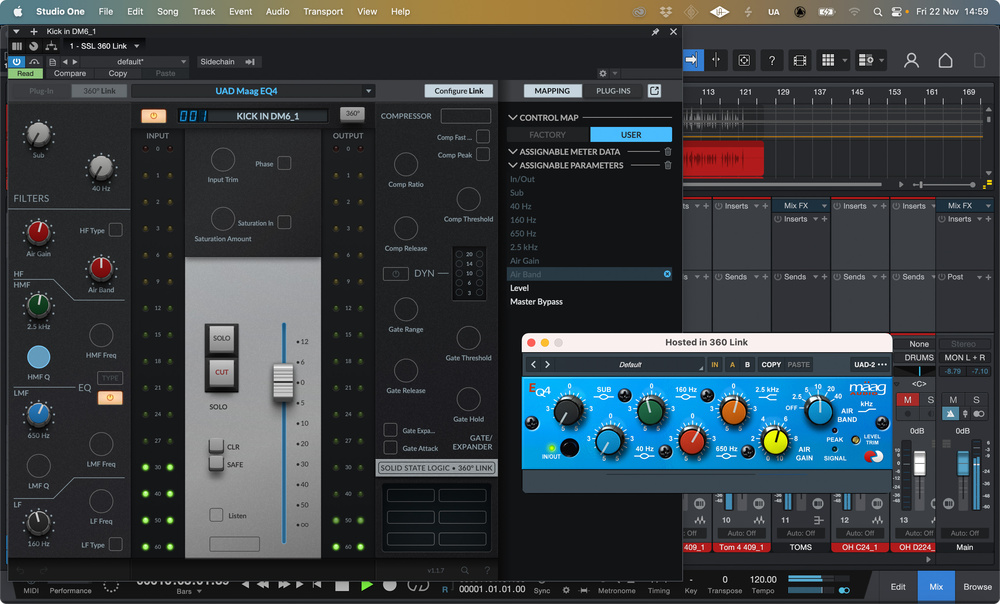Switch to the PLUG-INS tab

click(613, 91)
